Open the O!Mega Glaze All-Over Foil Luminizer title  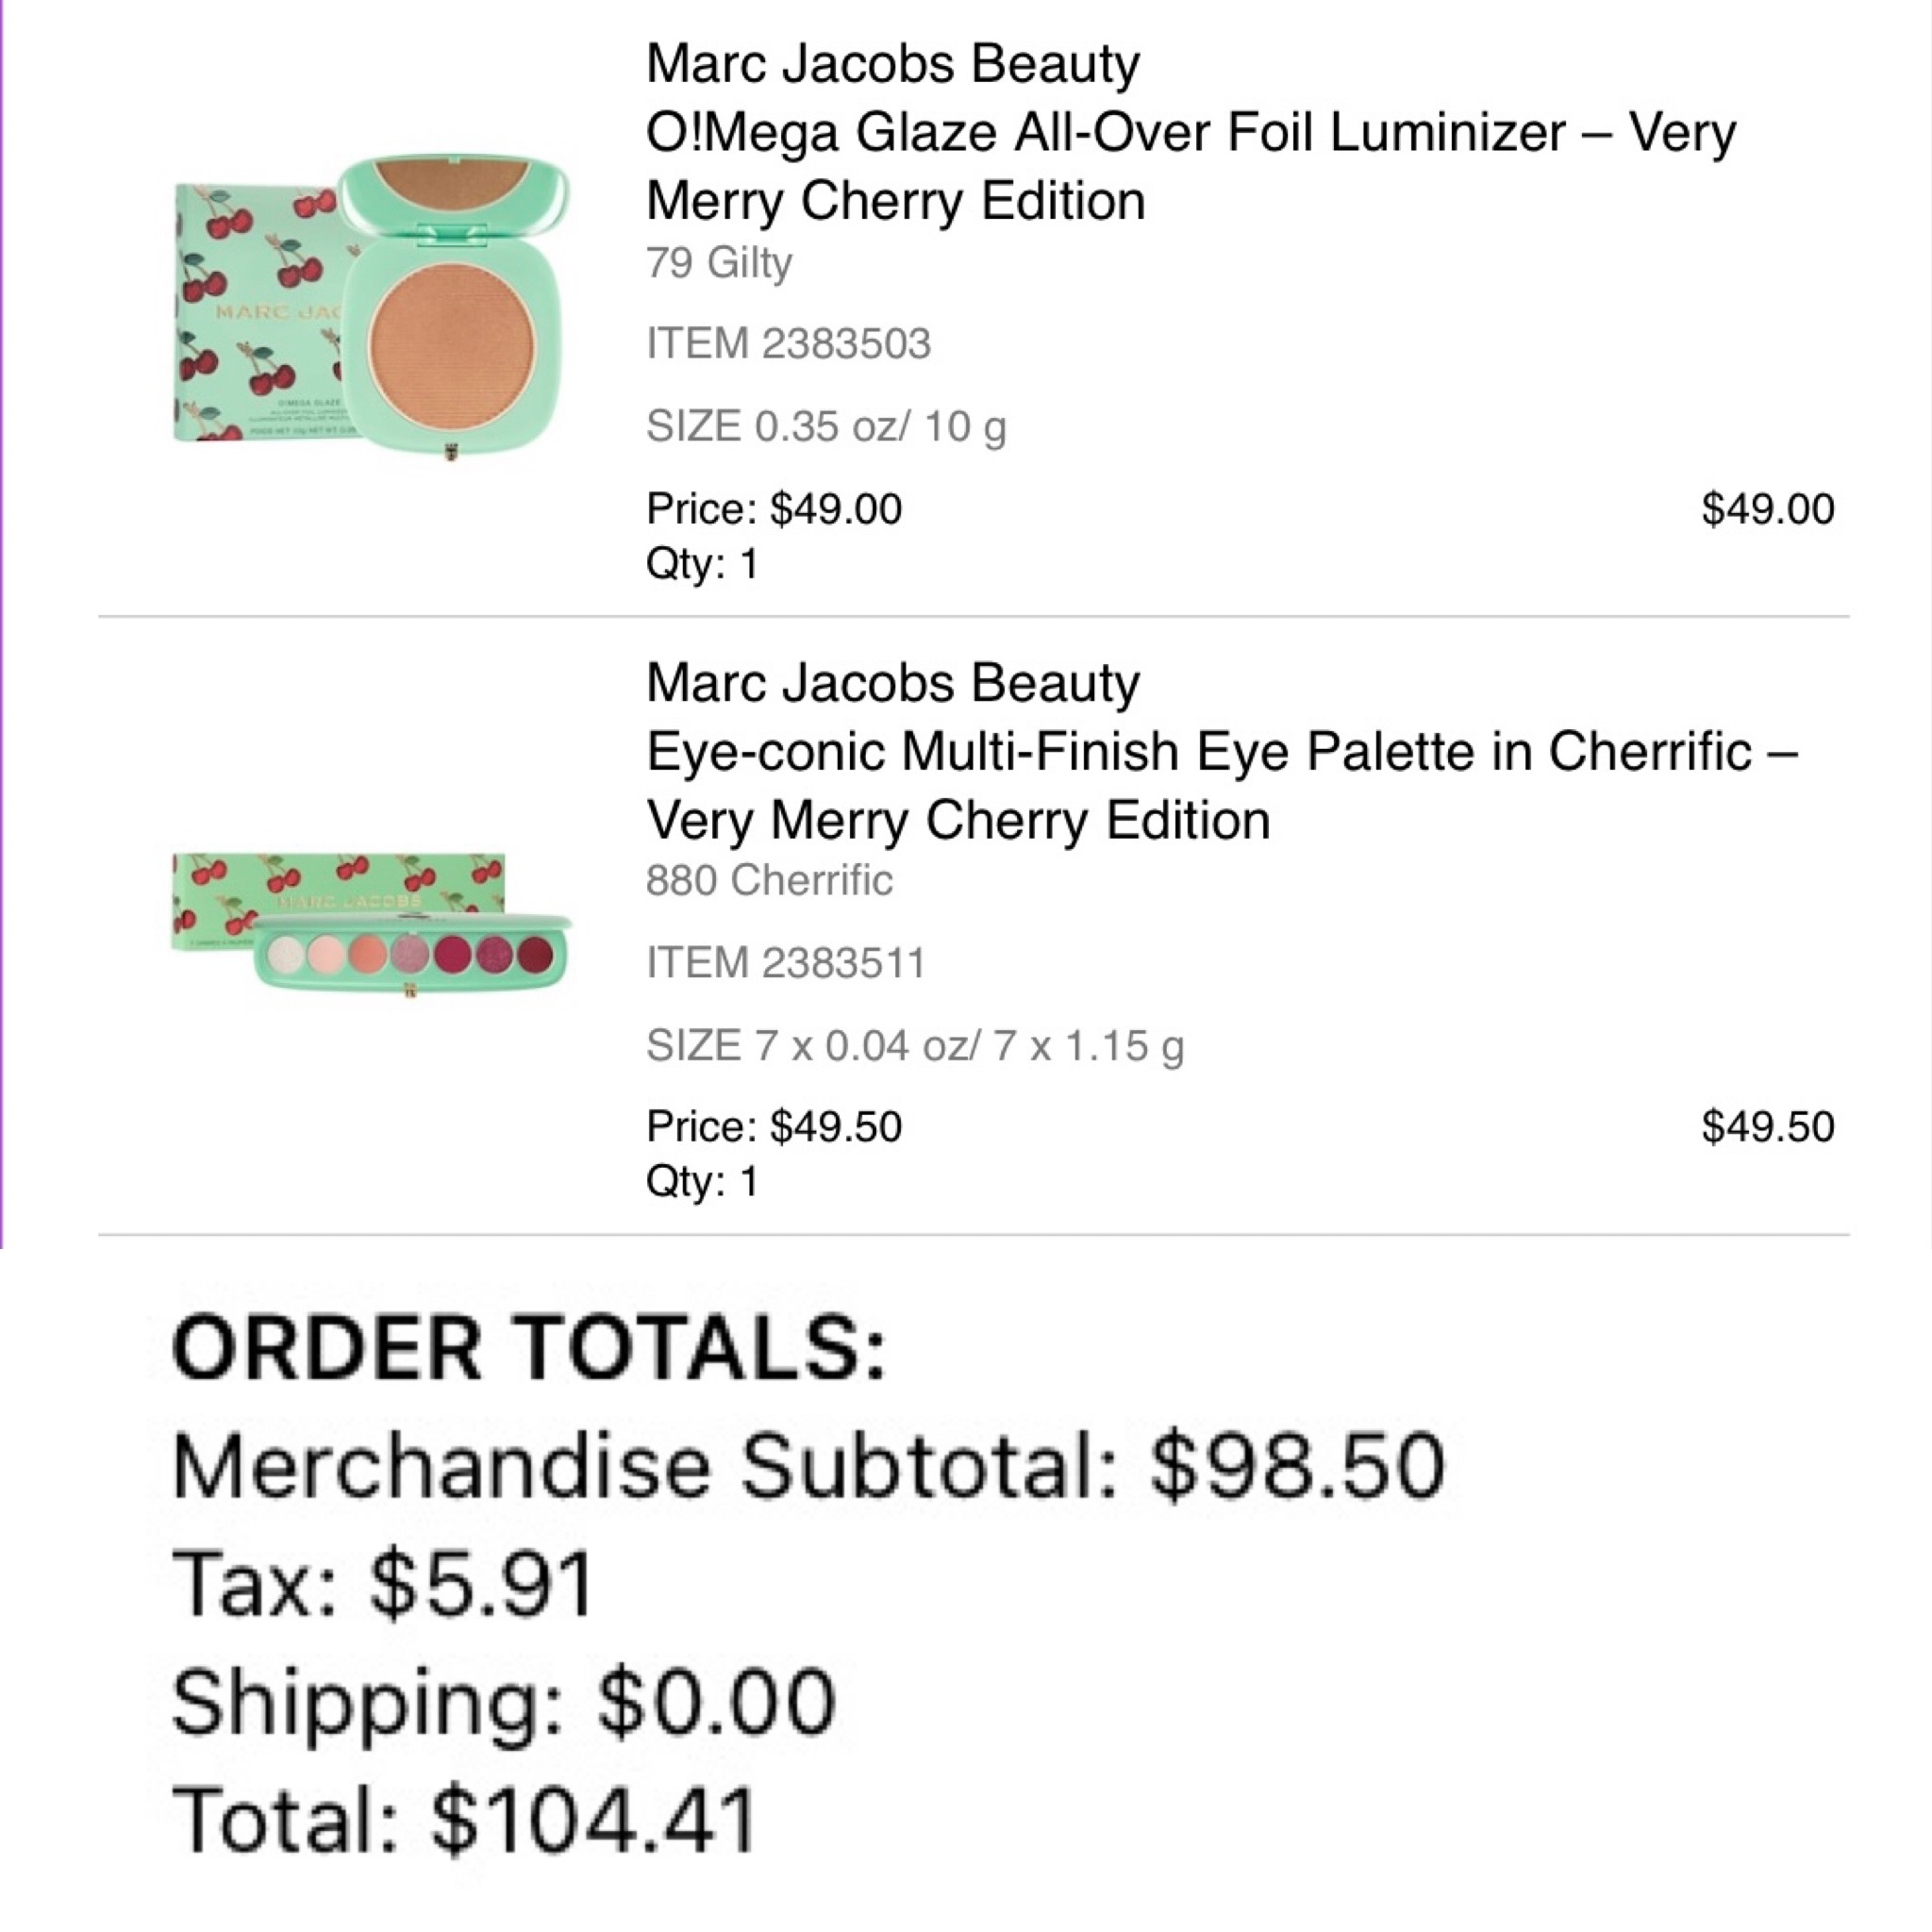pyautogui.click(x=1190, y=166)
